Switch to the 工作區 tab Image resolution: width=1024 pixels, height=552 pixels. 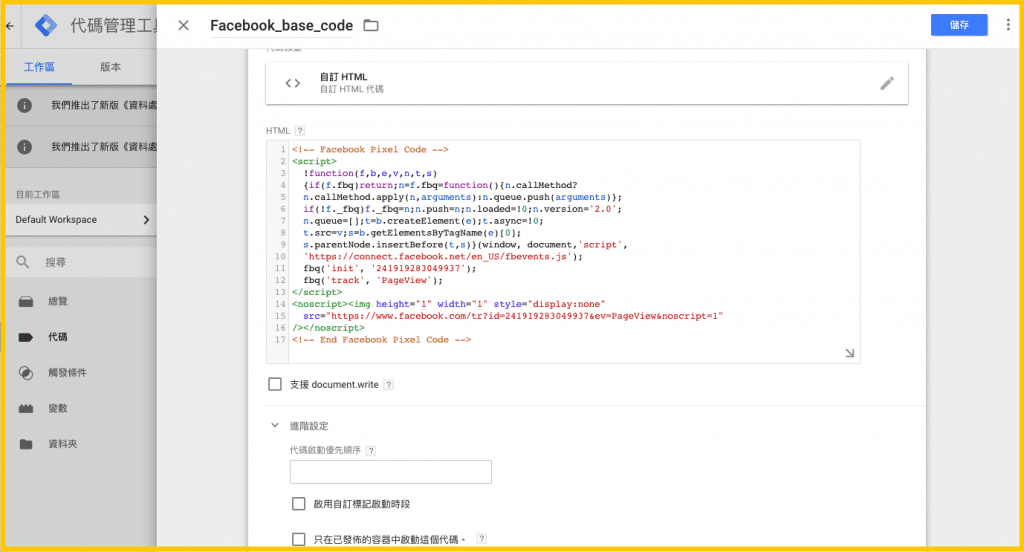[39, 67]
